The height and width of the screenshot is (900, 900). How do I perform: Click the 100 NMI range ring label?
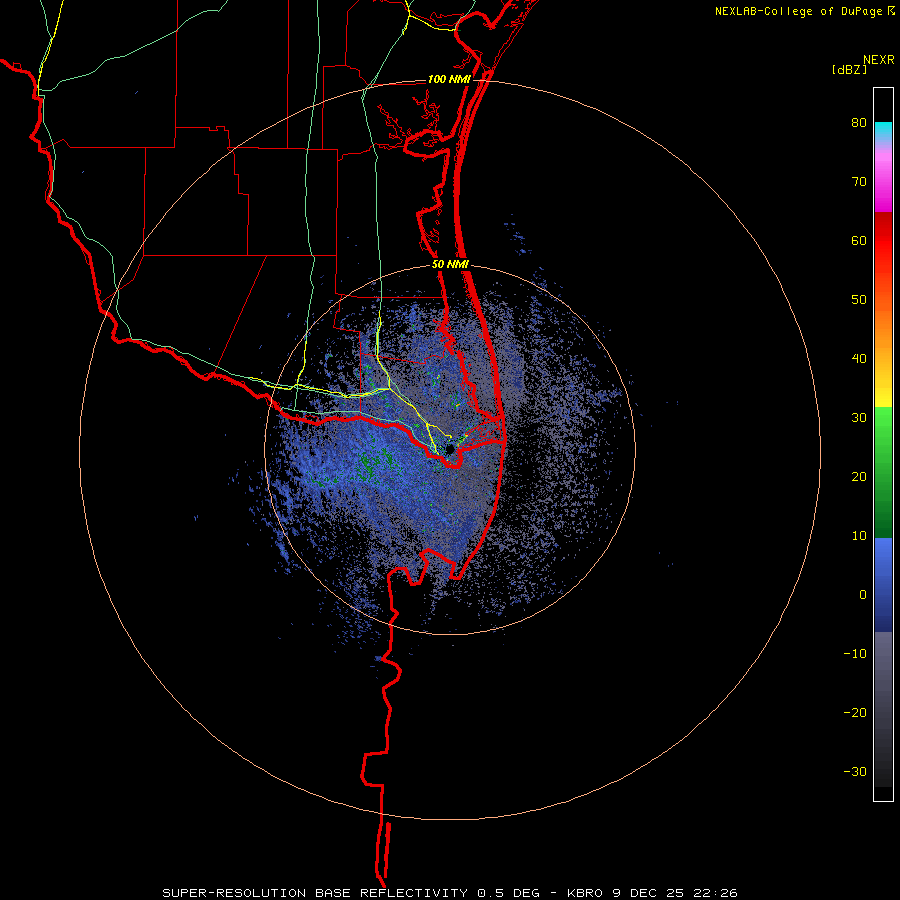tap(449, 79)
